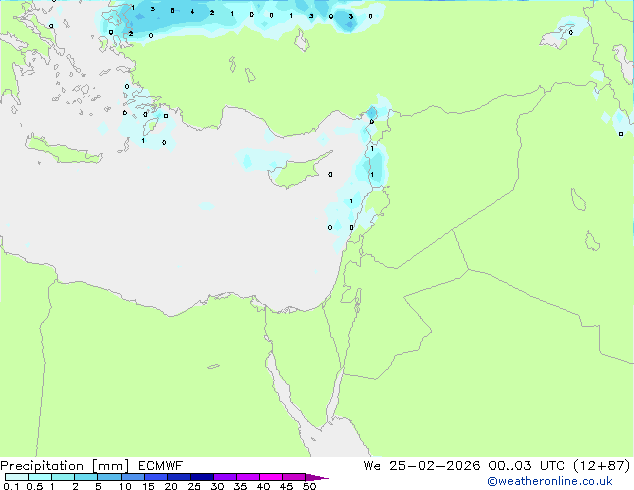
Task: Click the legend label '0.1'
Action: (x=11, y=486)
